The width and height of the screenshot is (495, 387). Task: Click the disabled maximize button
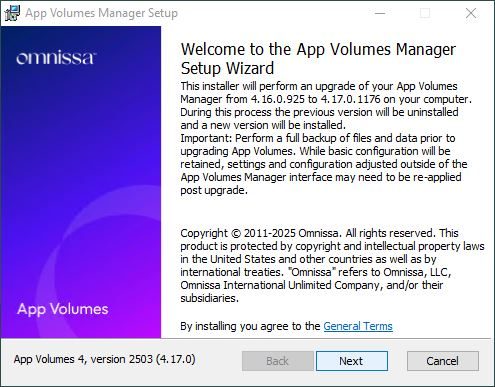point(425,13)
